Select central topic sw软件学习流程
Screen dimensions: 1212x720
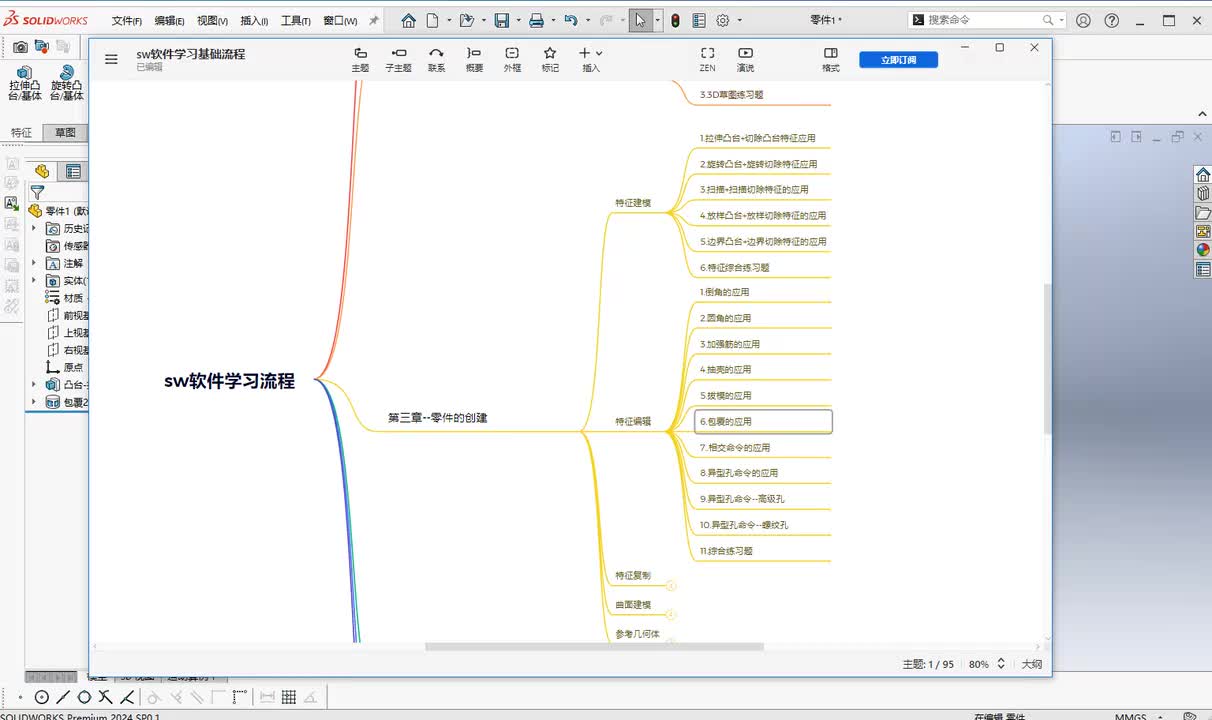pos(230,381)
